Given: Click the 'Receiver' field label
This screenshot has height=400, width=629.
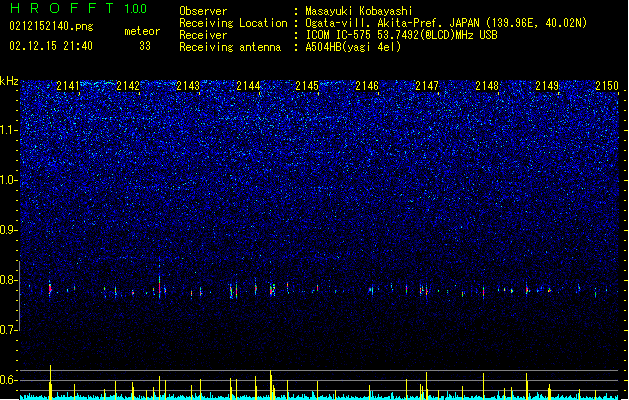Looking at the screenshot, I should pos(203,35).
